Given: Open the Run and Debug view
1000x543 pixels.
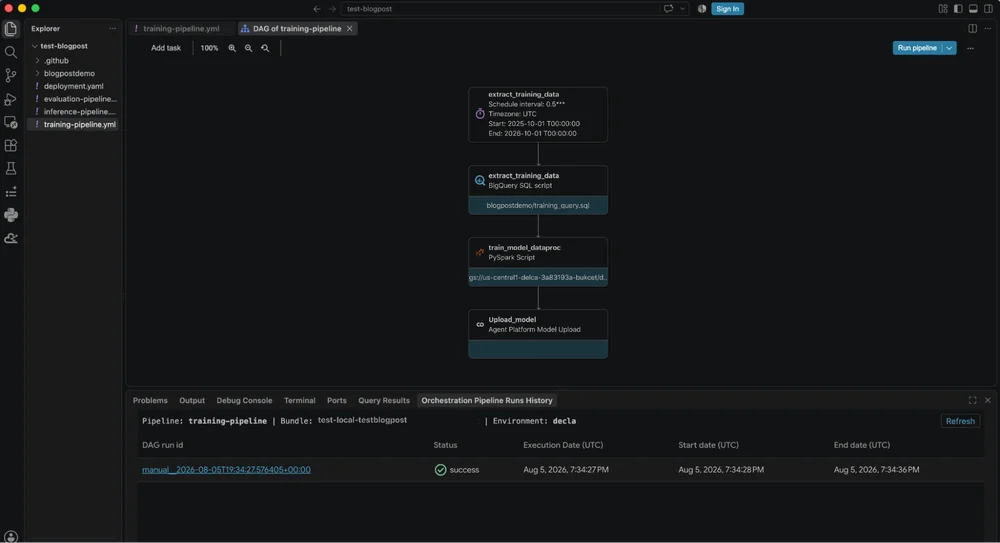Looking at the screenshot, I should (11, 99).
